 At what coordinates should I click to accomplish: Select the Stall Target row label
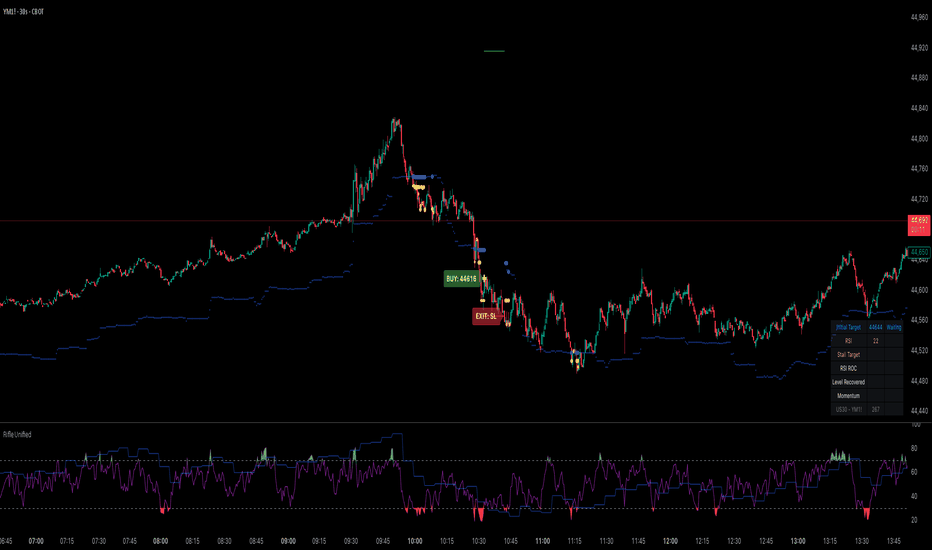coord(848,354)
